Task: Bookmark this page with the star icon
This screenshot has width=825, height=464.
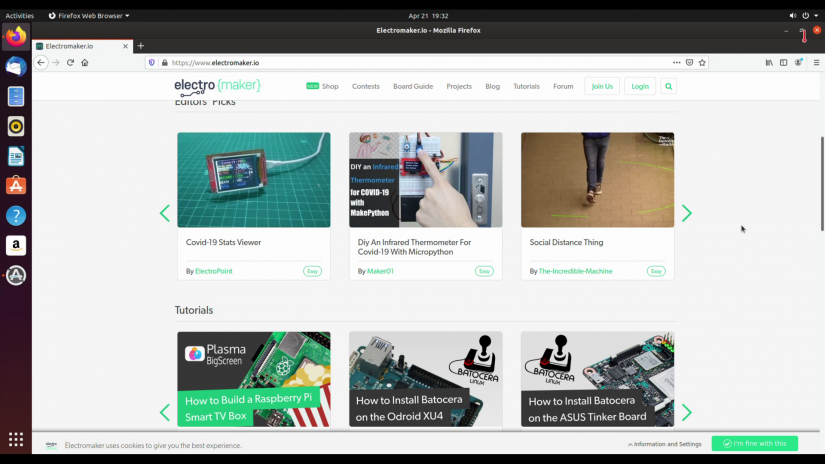Action: point(703,62)
